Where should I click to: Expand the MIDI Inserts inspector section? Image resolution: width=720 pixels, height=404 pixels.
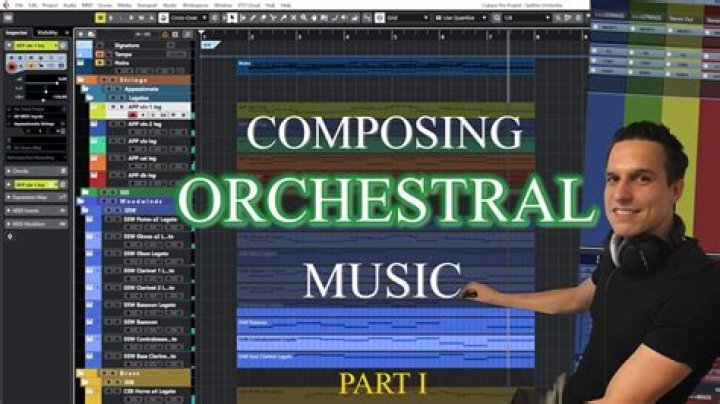(x=36, y=211)
